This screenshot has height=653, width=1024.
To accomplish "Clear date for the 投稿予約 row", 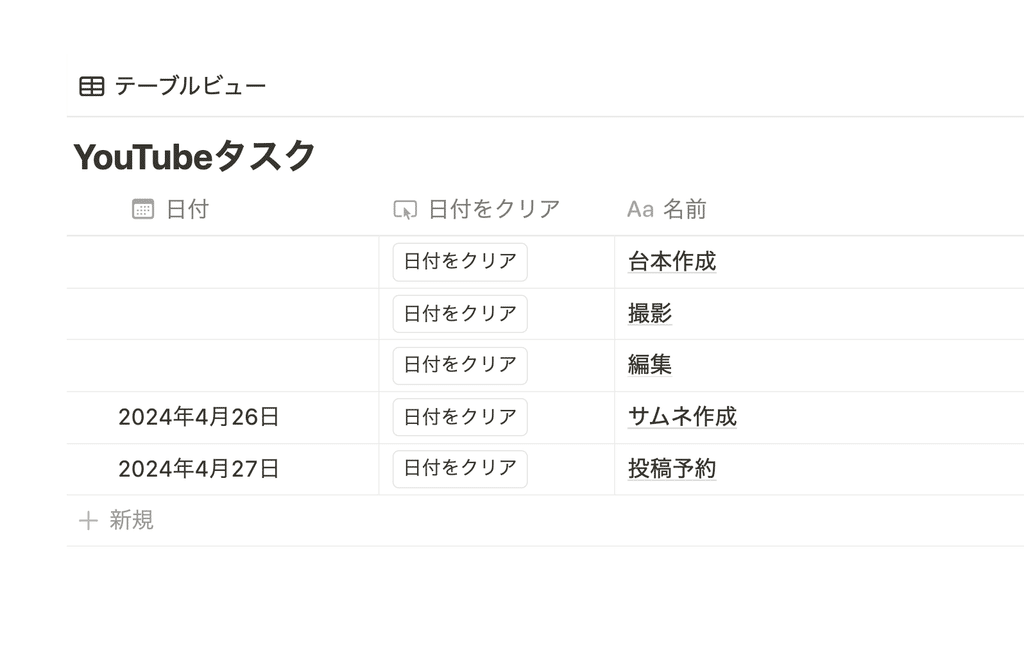I will (x=460, y=468).
